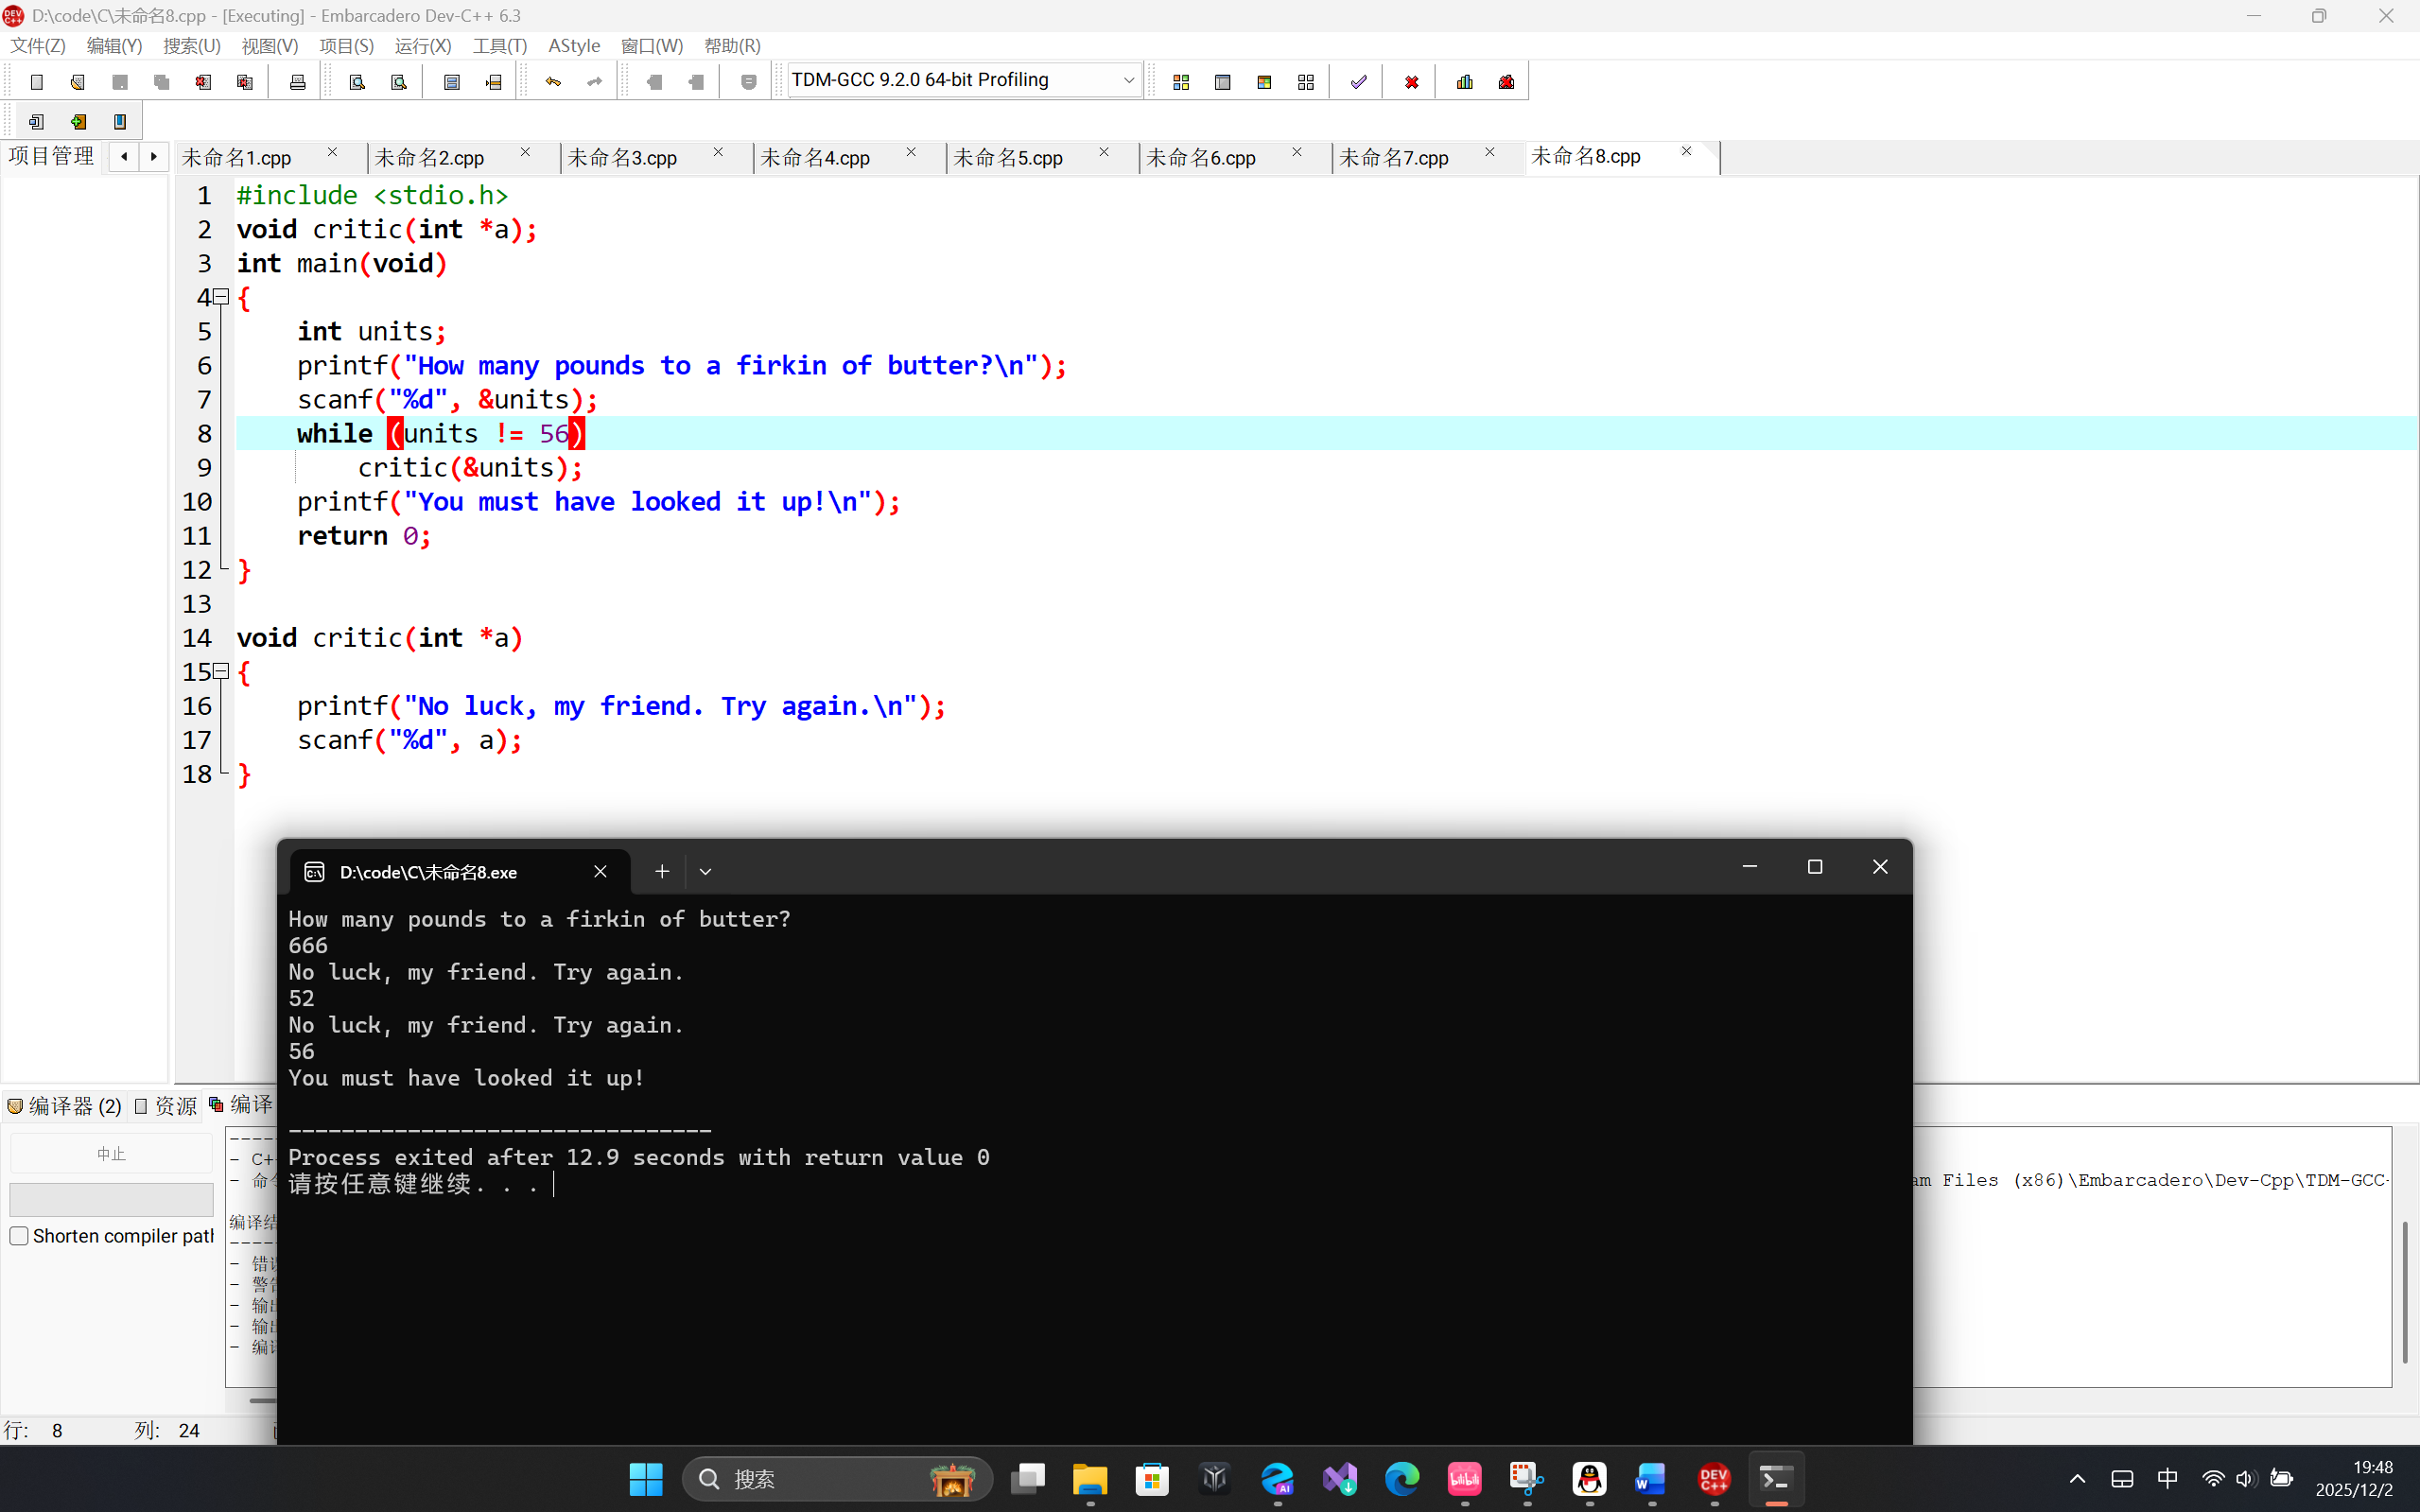
Task: Click the purple checkmark syntax check icon
Action: 1358,82
